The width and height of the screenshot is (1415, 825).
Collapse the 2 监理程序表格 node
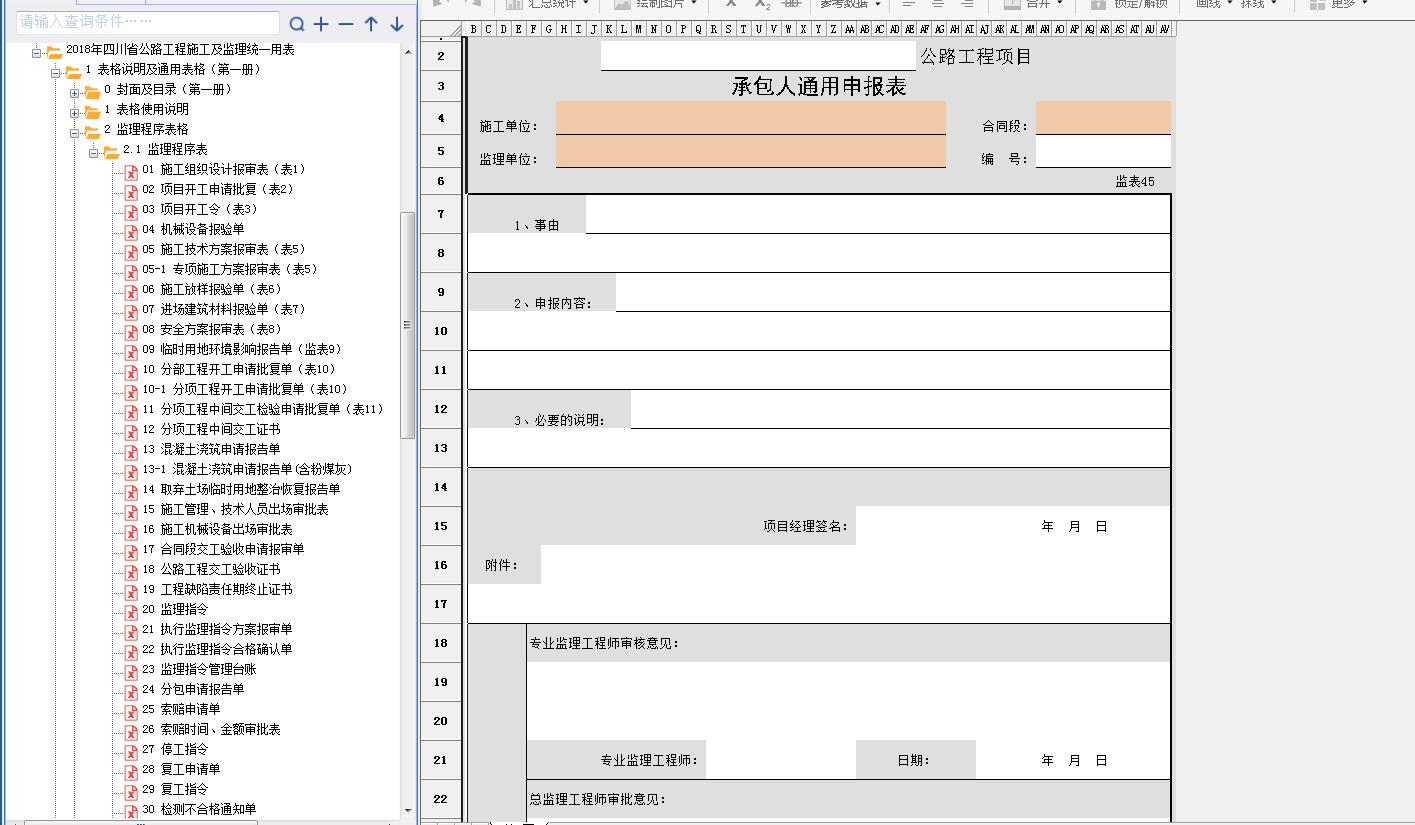(75, 132)
